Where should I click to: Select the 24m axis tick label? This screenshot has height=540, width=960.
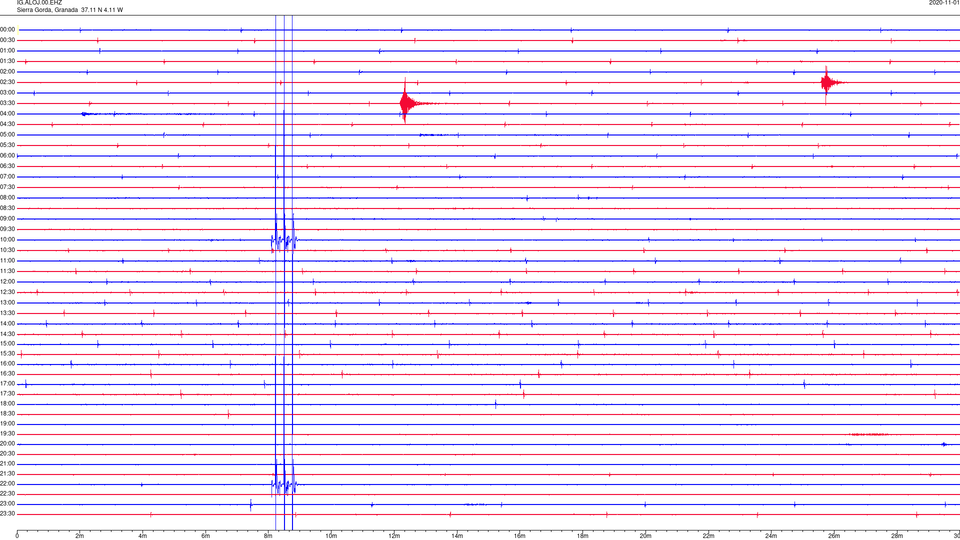click(771, 536)
